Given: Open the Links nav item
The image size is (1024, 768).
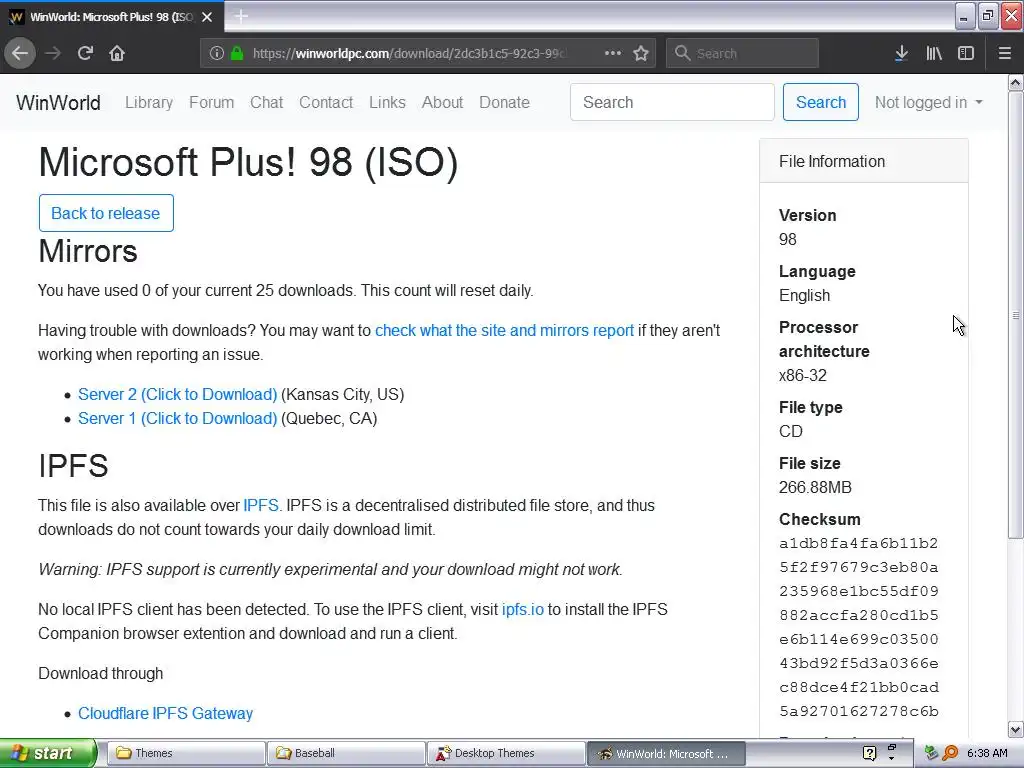Looking at the screenshot, I should (x=387, y=103).
